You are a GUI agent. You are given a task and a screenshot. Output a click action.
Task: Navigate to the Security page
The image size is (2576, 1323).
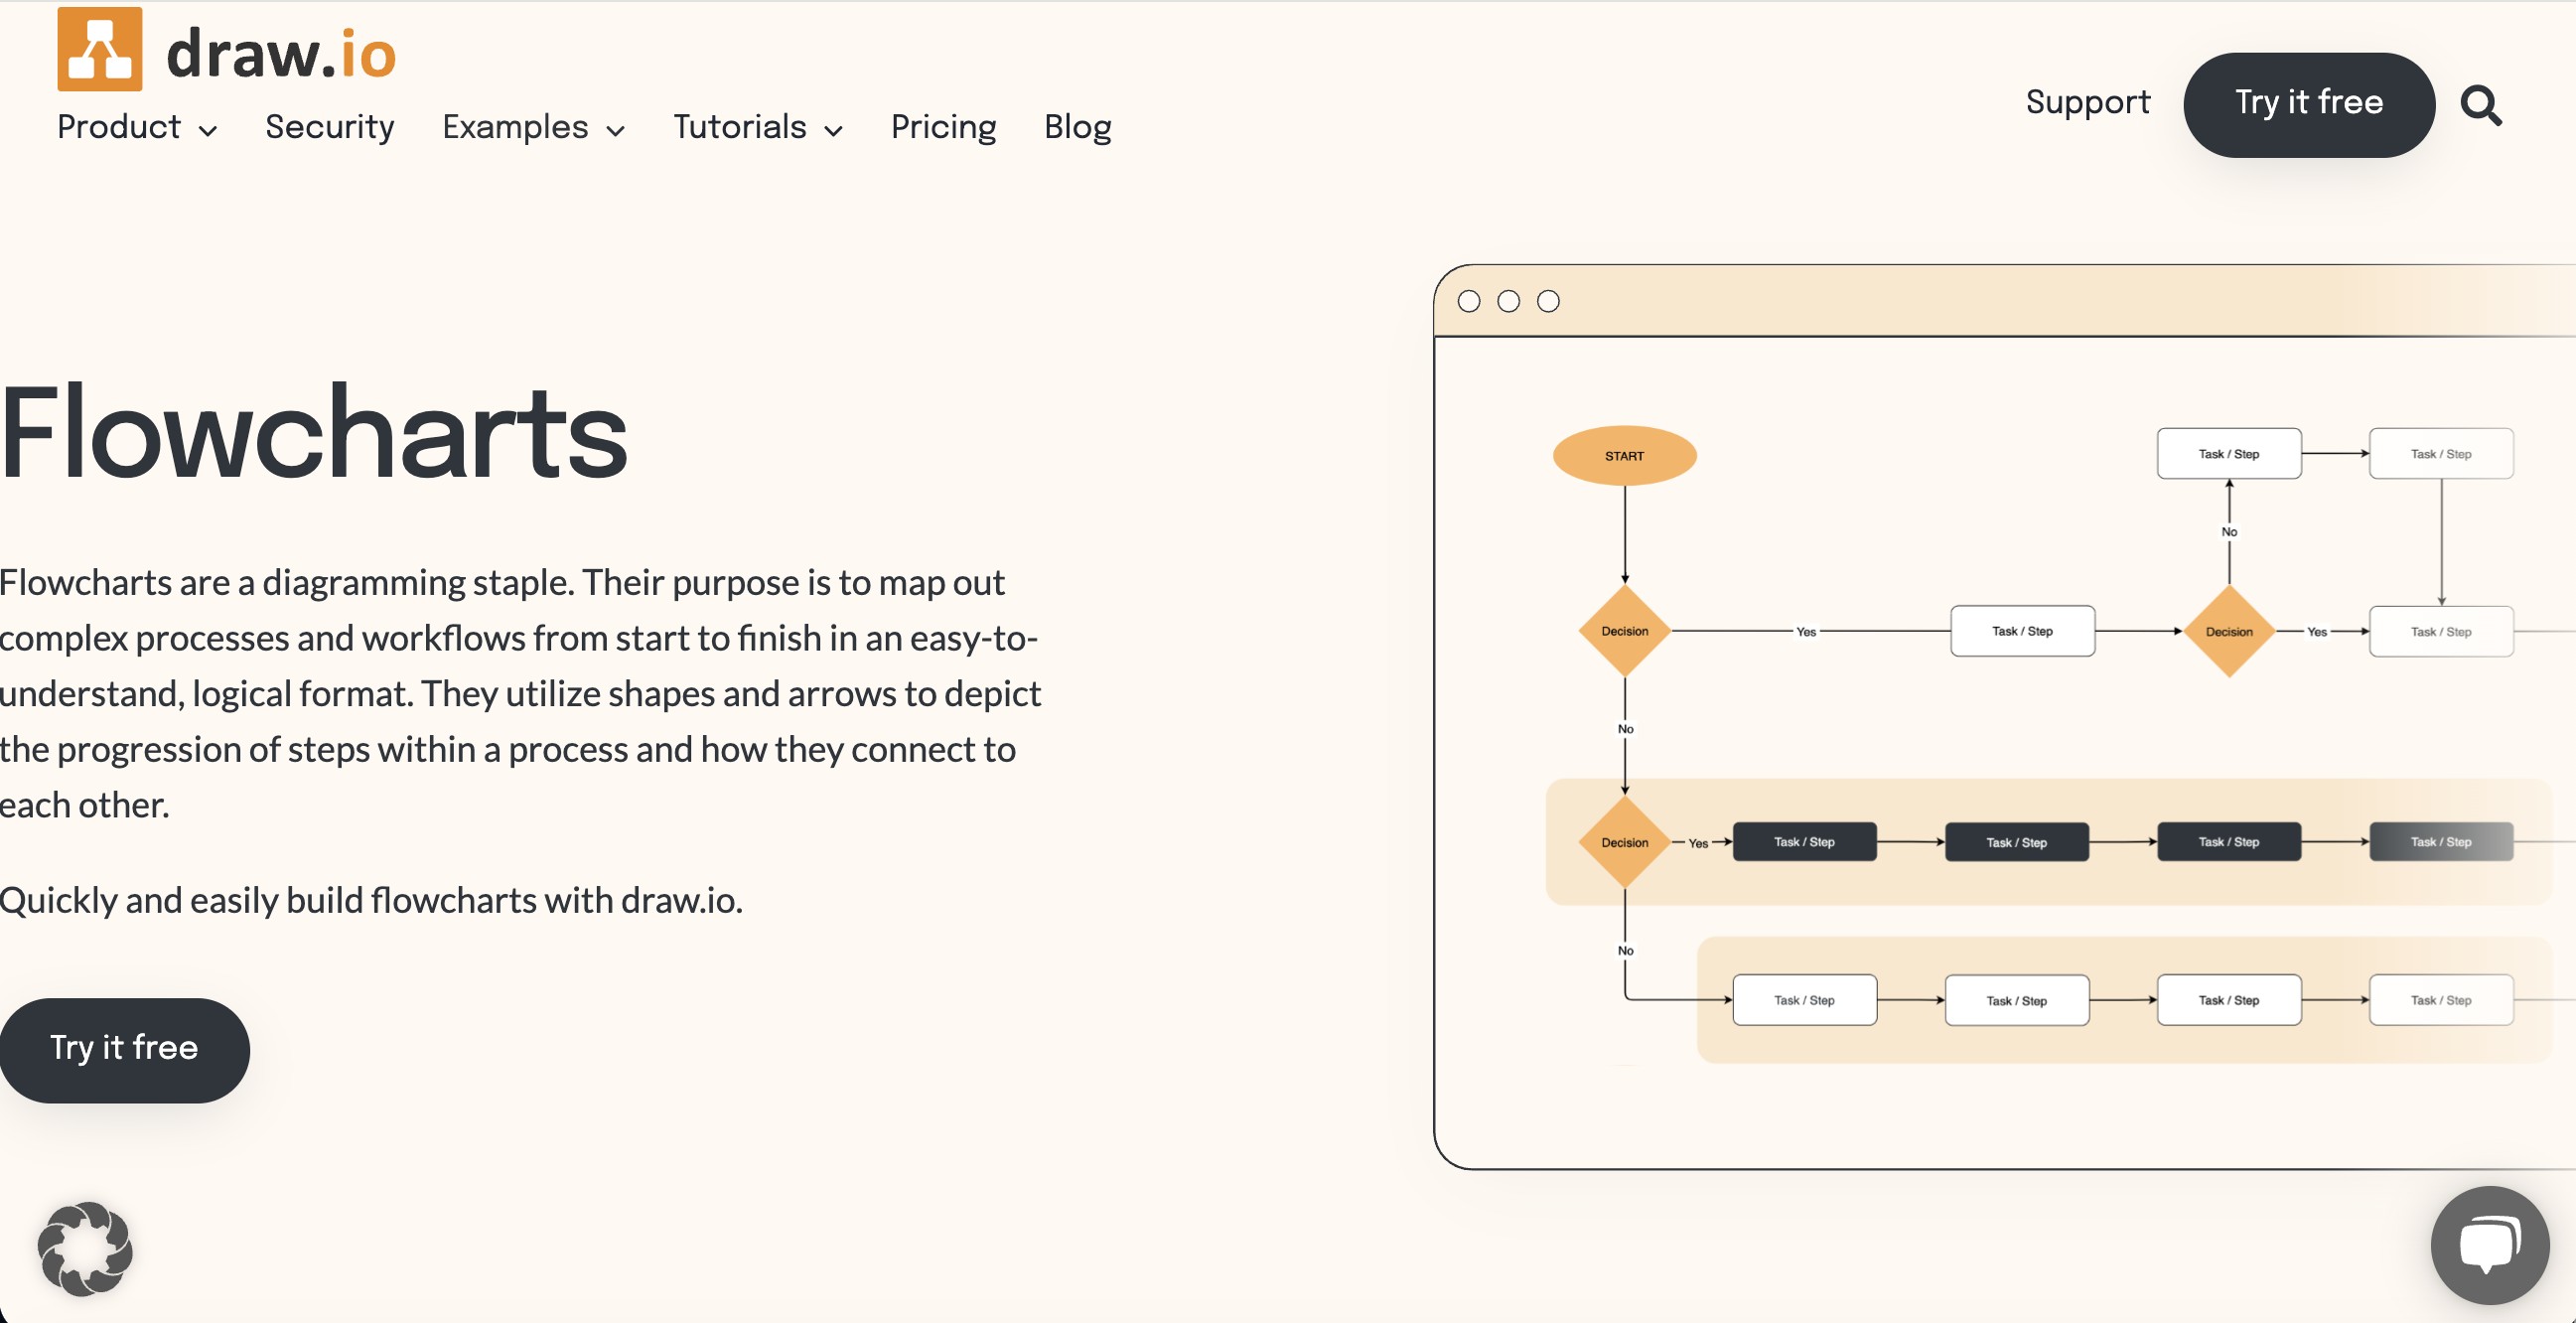coord(330,127)
